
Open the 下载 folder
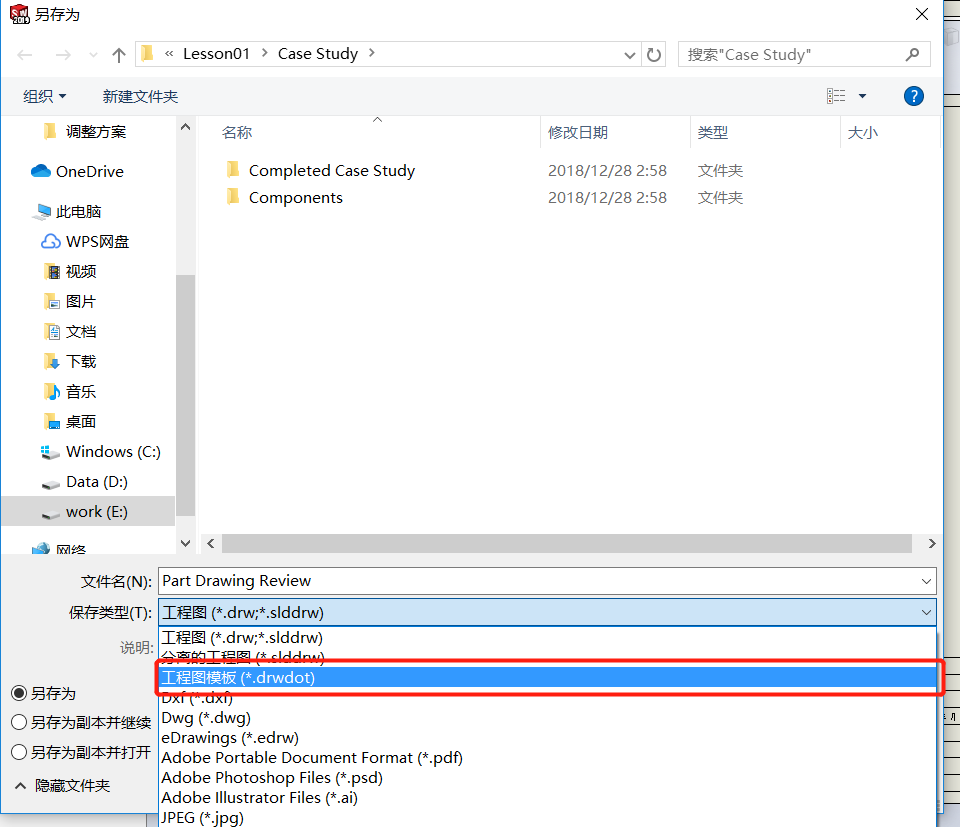81,362
